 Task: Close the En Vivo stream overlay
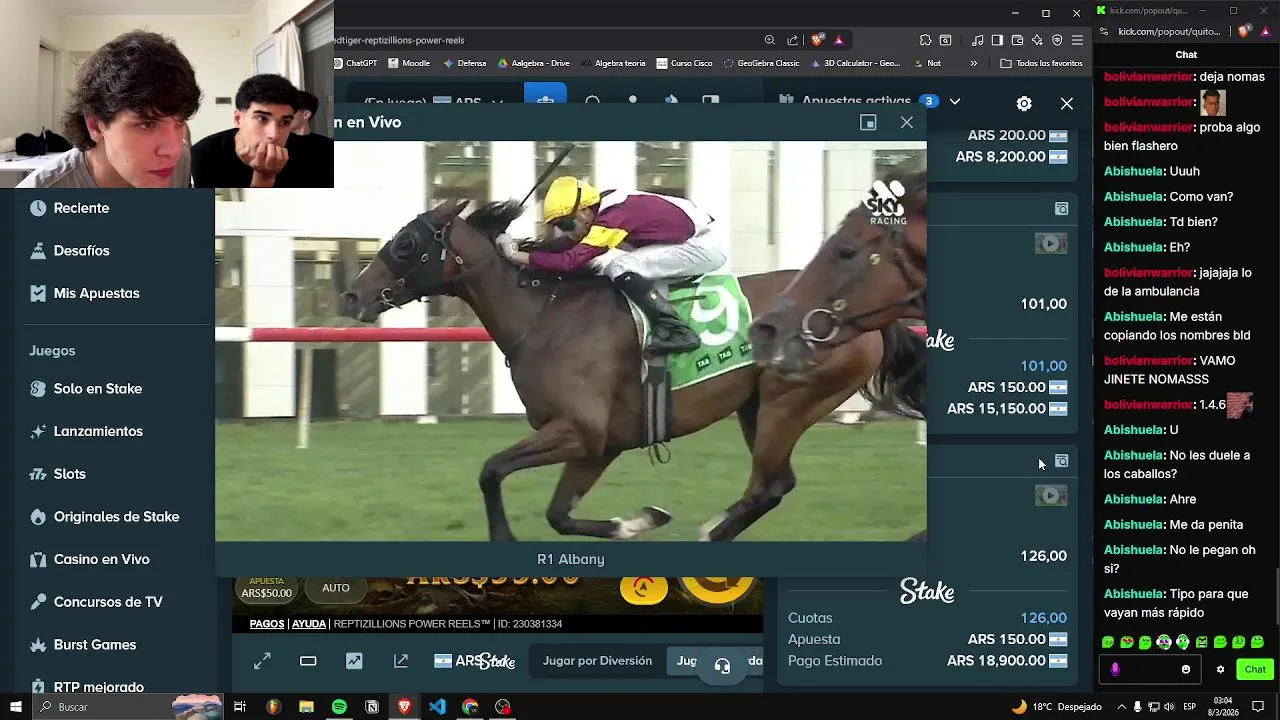pyautogui.click(x=907, y=122)
